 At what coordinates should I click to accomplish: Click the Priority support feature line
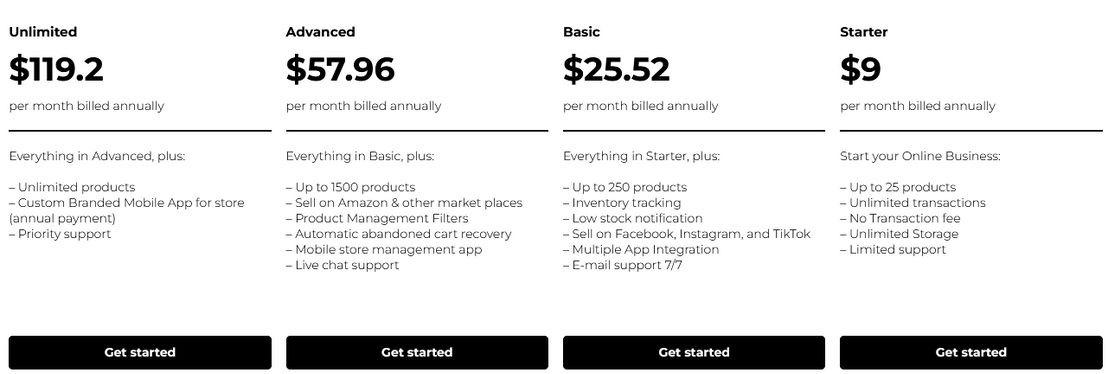click(x=60, y=234)
